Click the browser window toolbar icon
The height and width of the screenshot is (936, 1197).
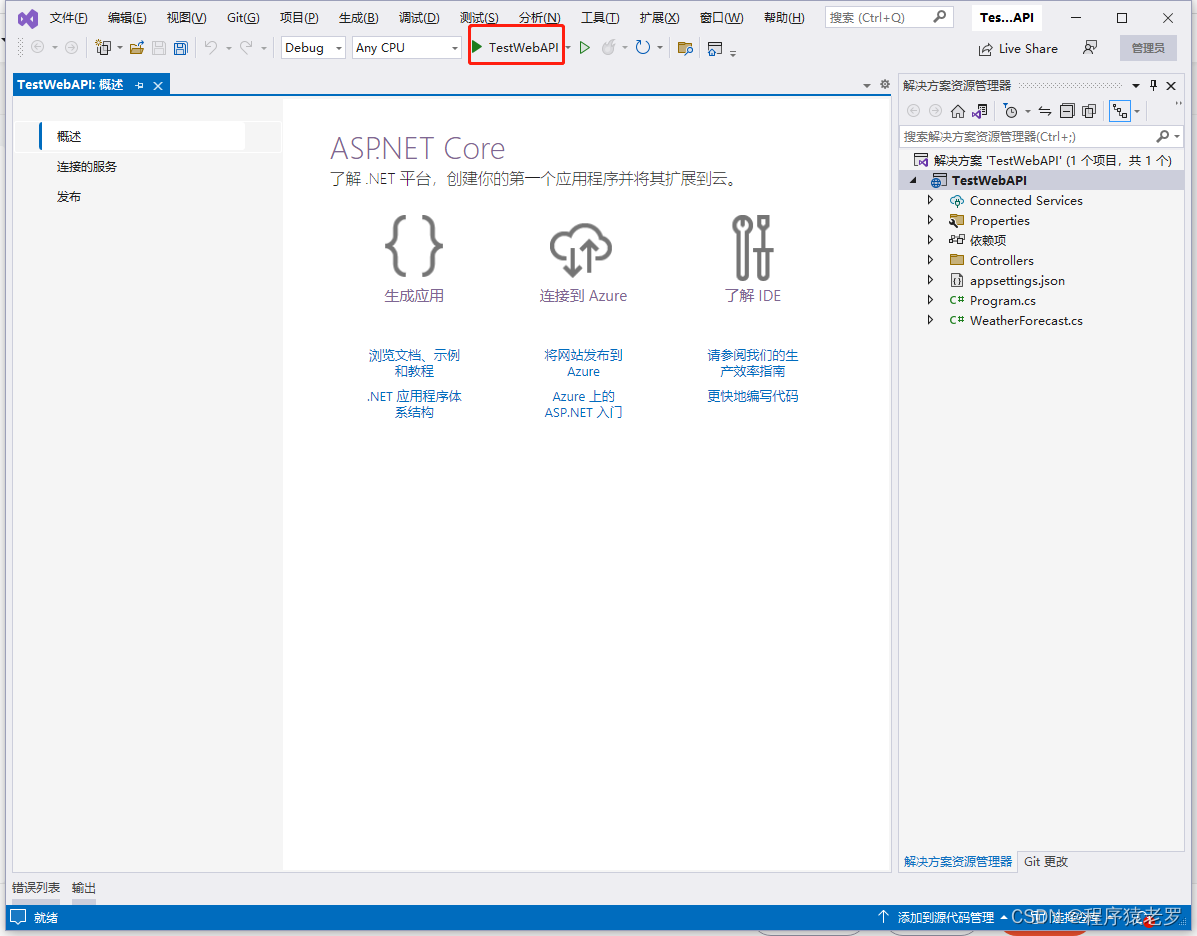tap(715, 49)
